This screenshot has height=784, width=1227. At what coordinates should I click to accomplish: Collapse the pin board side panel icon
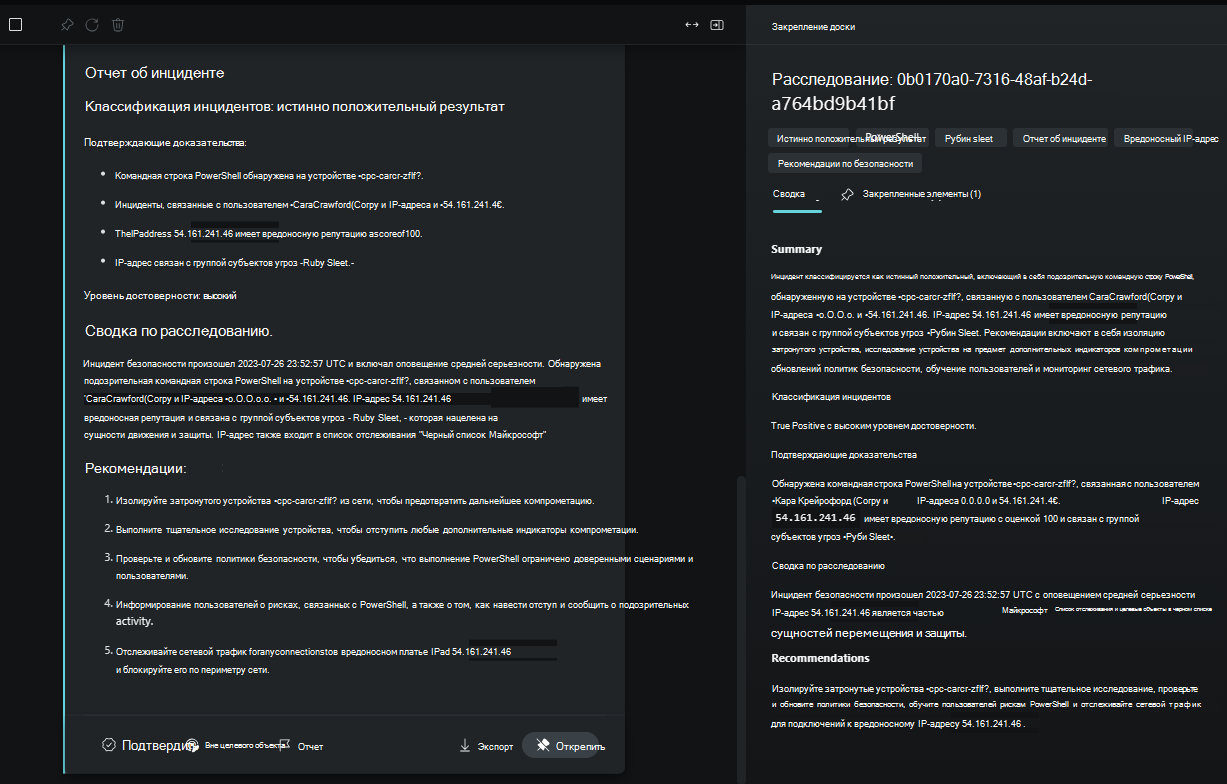tap(717, 25)
